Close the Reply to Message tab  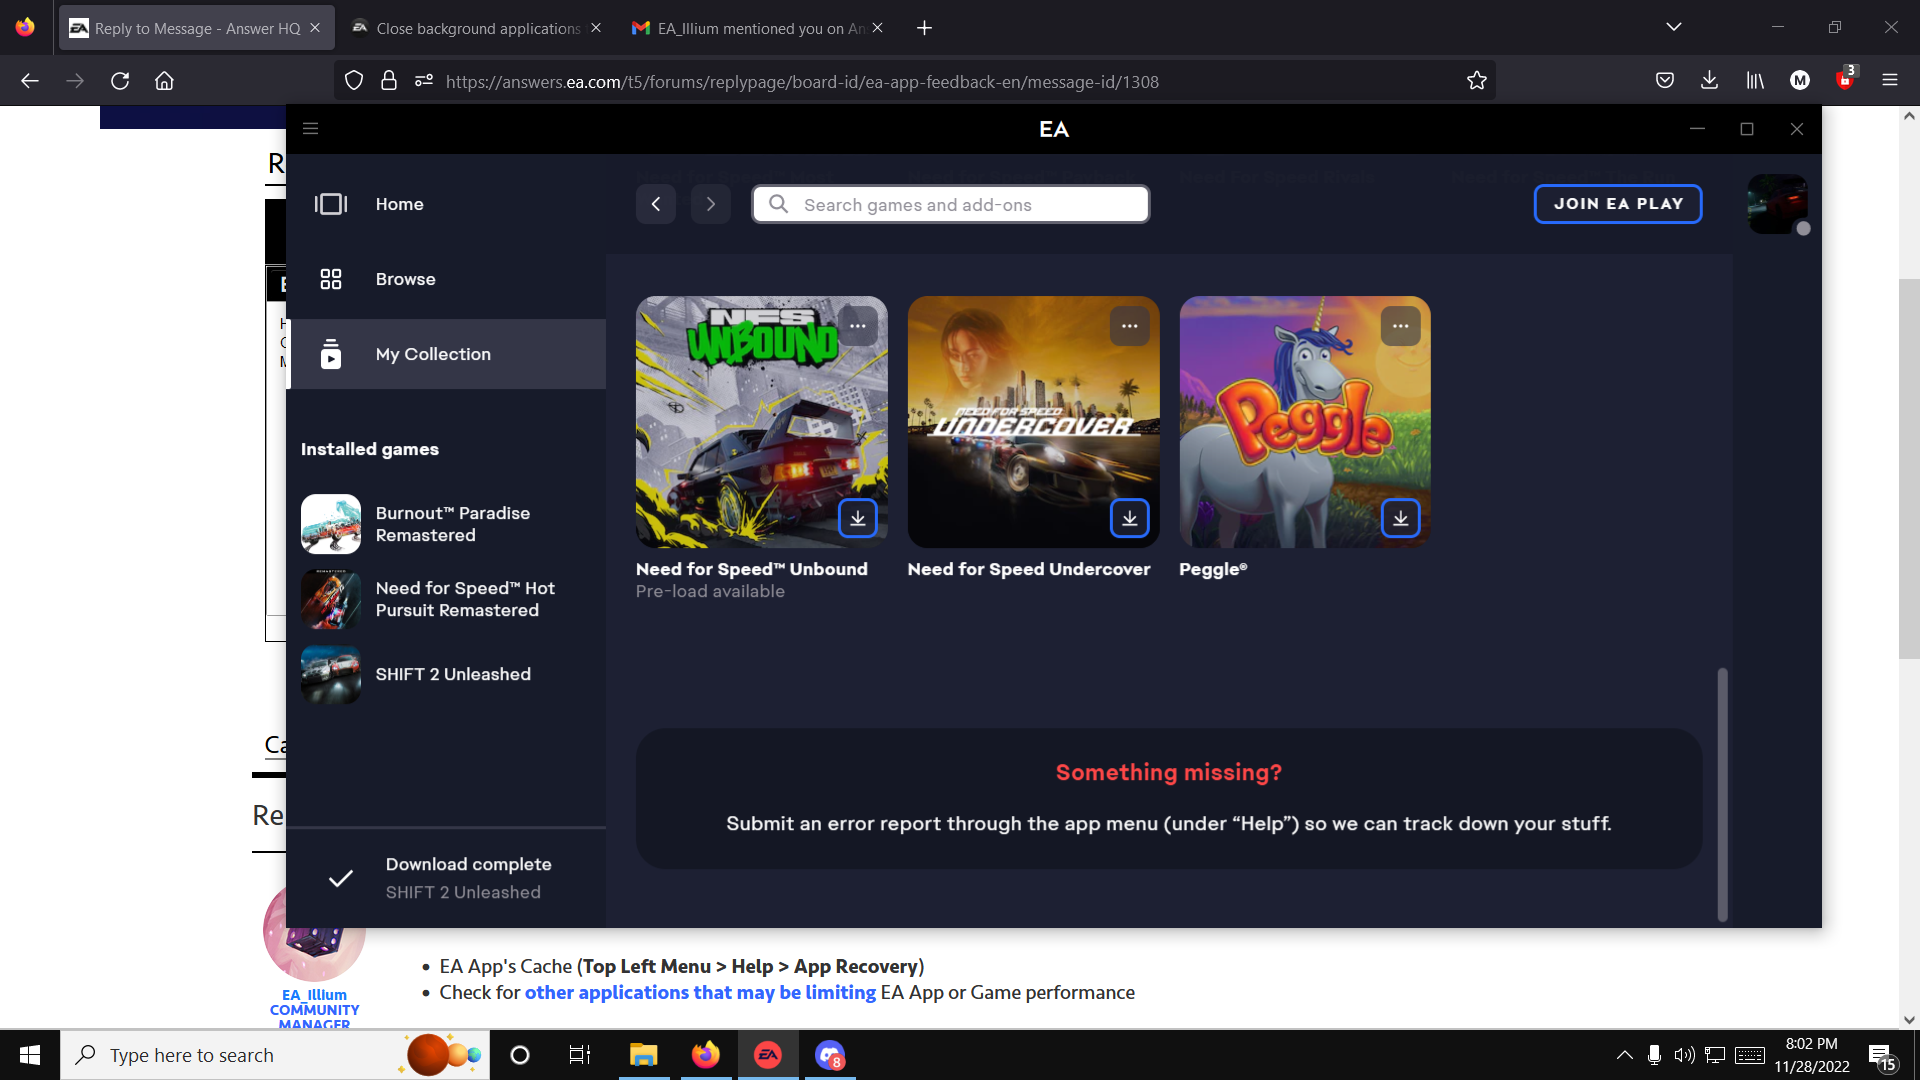315,28
